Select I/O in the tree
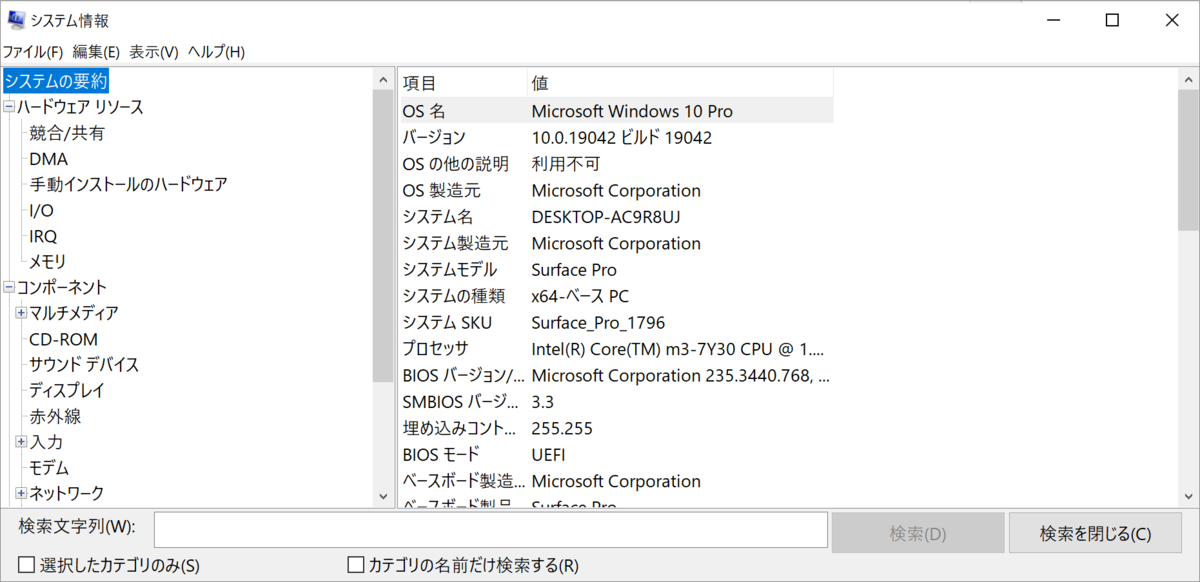 point(41,210)
